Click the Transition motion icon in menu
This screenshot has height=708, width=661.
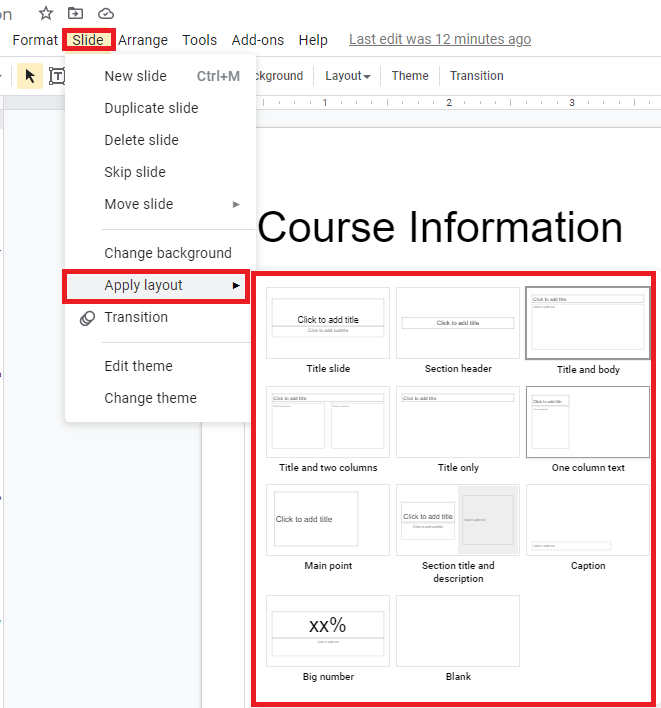click(x=87, y=318)
